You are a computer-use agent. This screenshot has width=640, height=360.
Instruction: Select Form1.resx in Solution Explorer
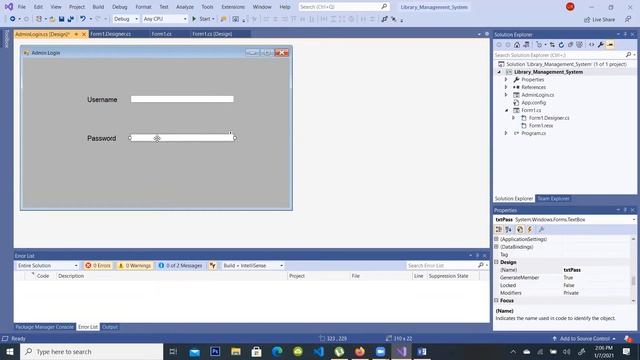541,126
